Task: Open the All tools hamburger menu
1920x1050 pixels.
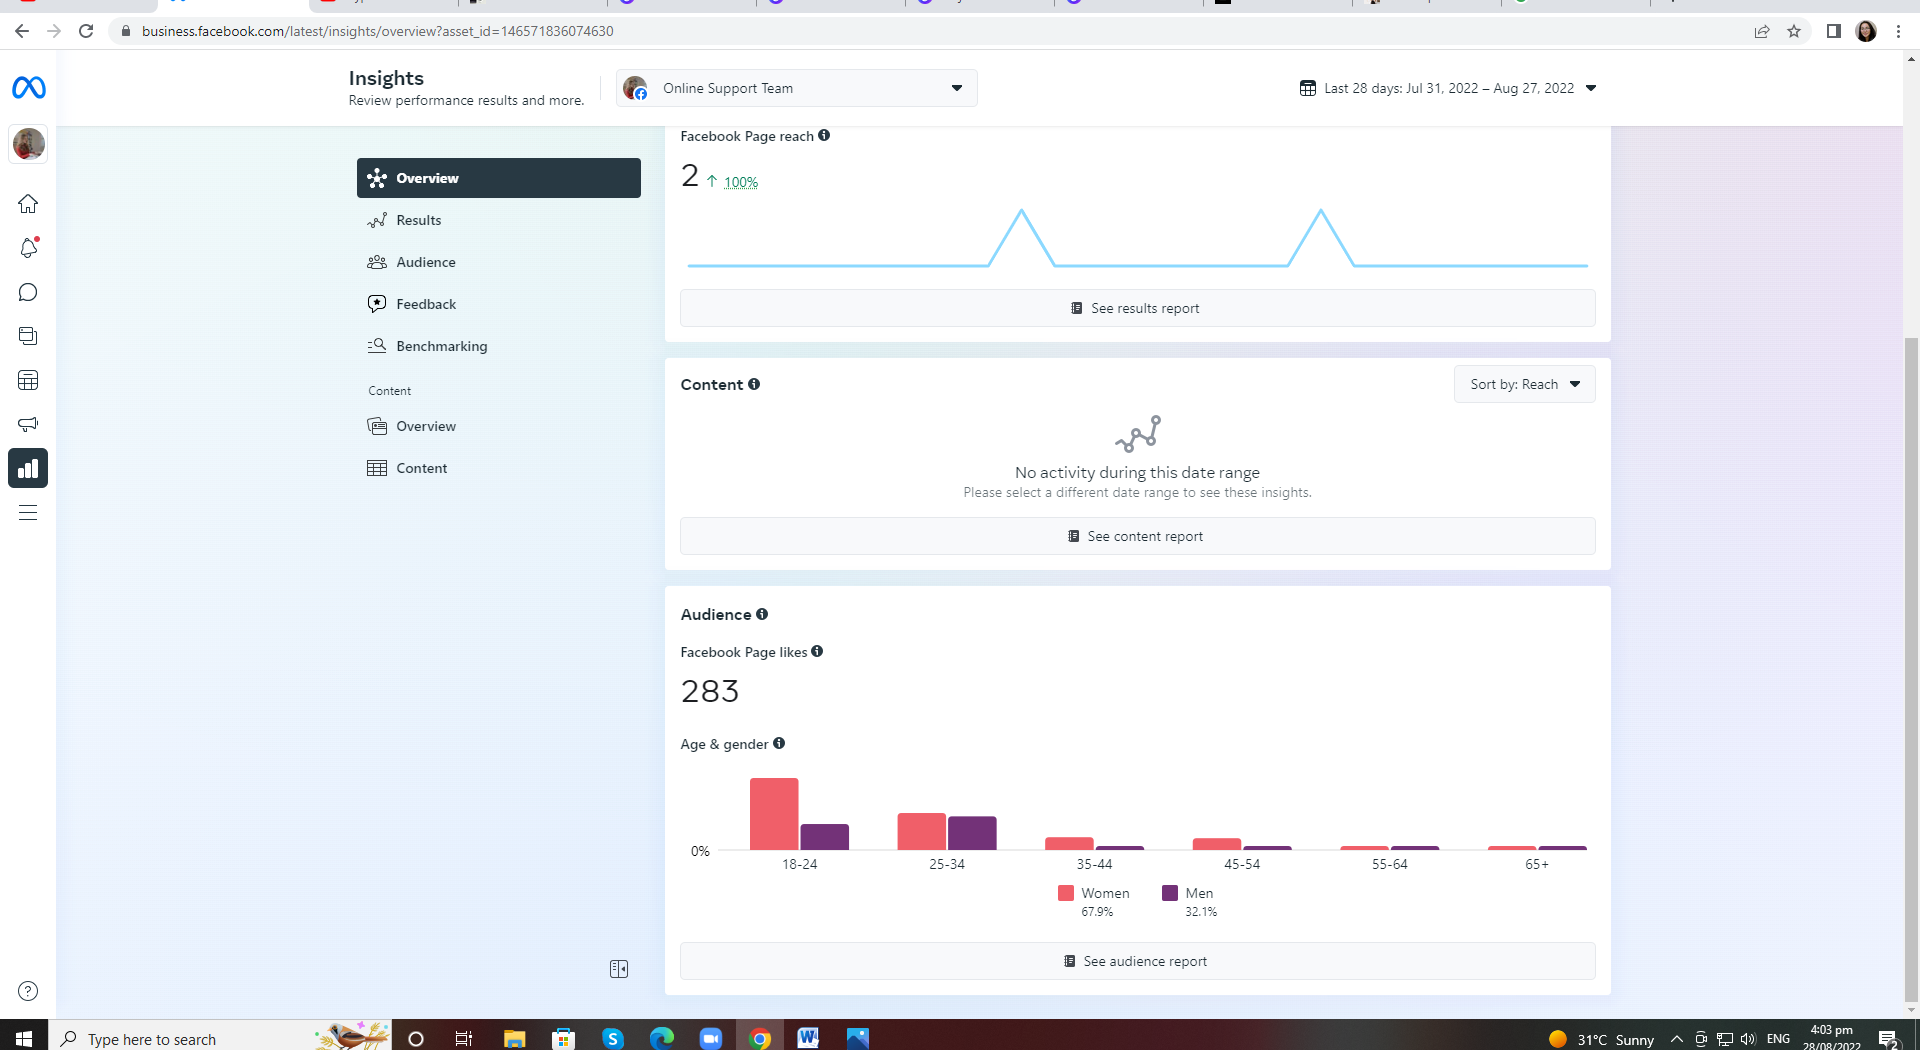Action: (28, 512)
